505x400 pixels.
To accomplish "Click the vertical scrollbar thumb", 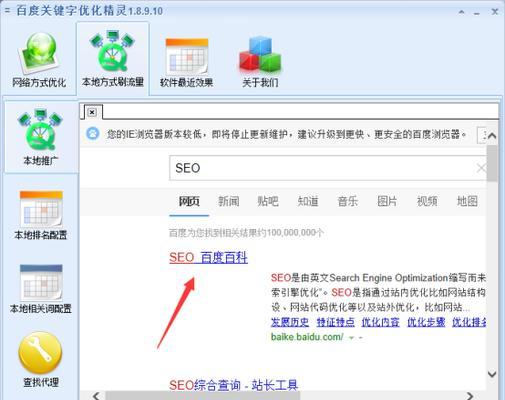I will coord(492,163).
